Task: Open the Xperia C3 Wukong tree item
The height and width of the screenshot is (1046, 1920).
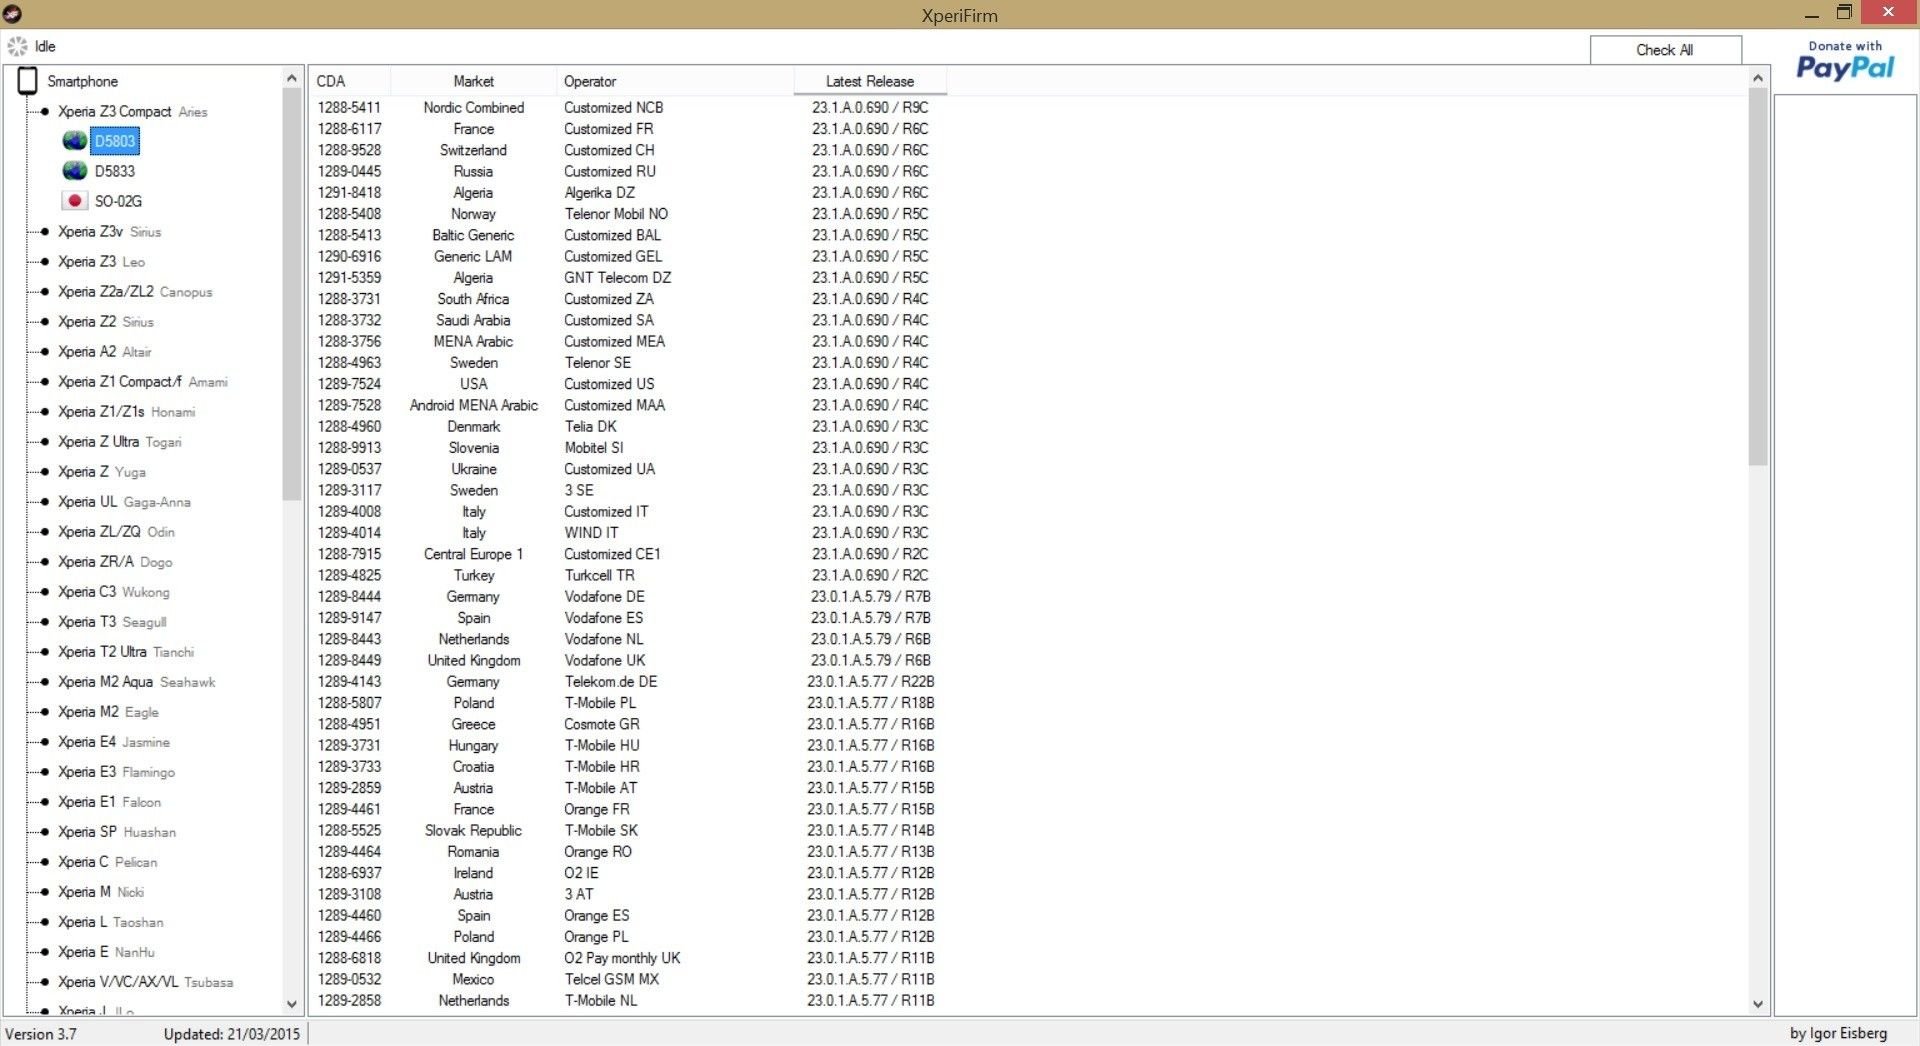Action: click(x=113, y=591)
